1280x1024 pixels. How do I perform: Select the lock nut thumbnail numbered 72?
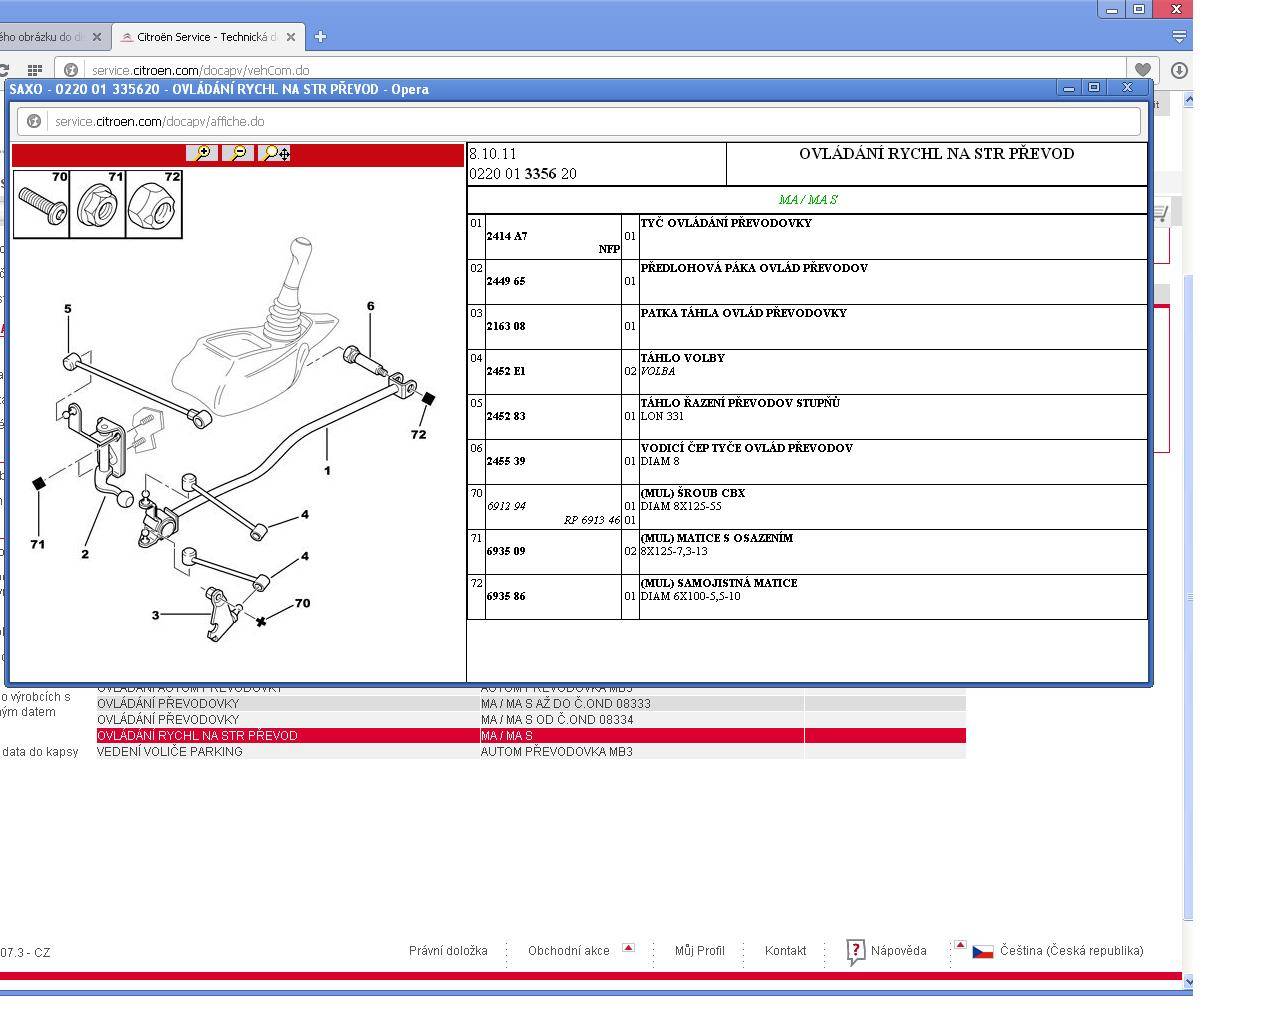pyautogui.click(x=154, y=204)
